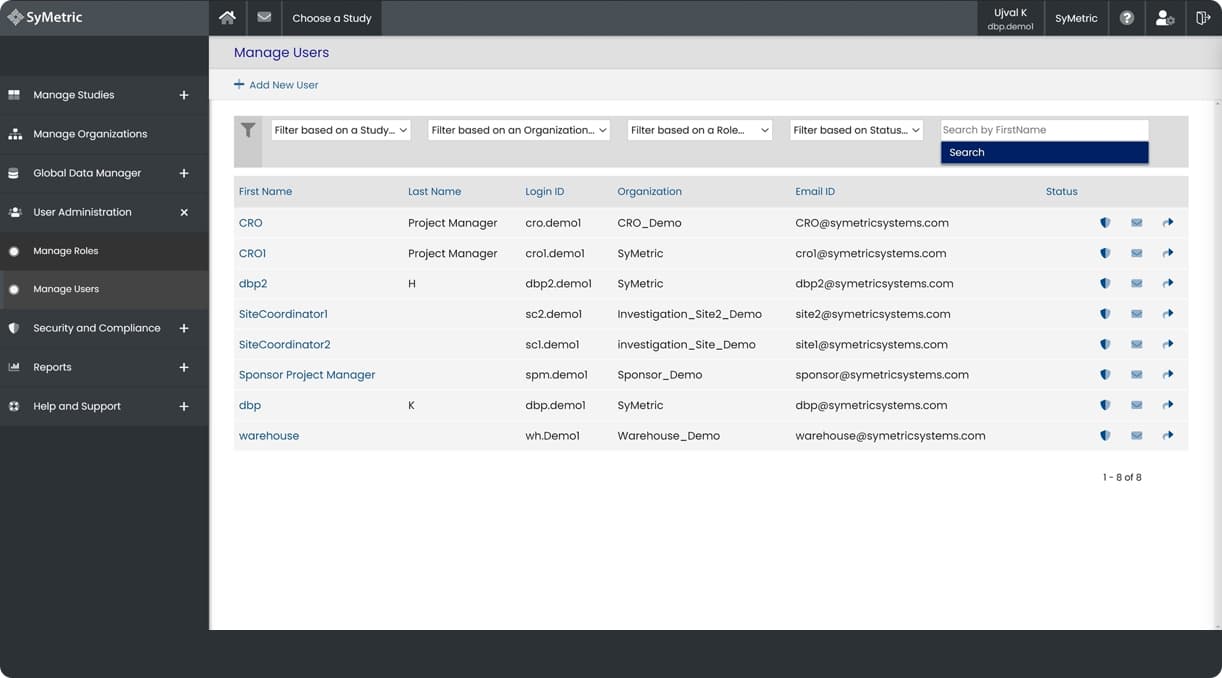Click the logout icon in the top-right corner

1203,17
